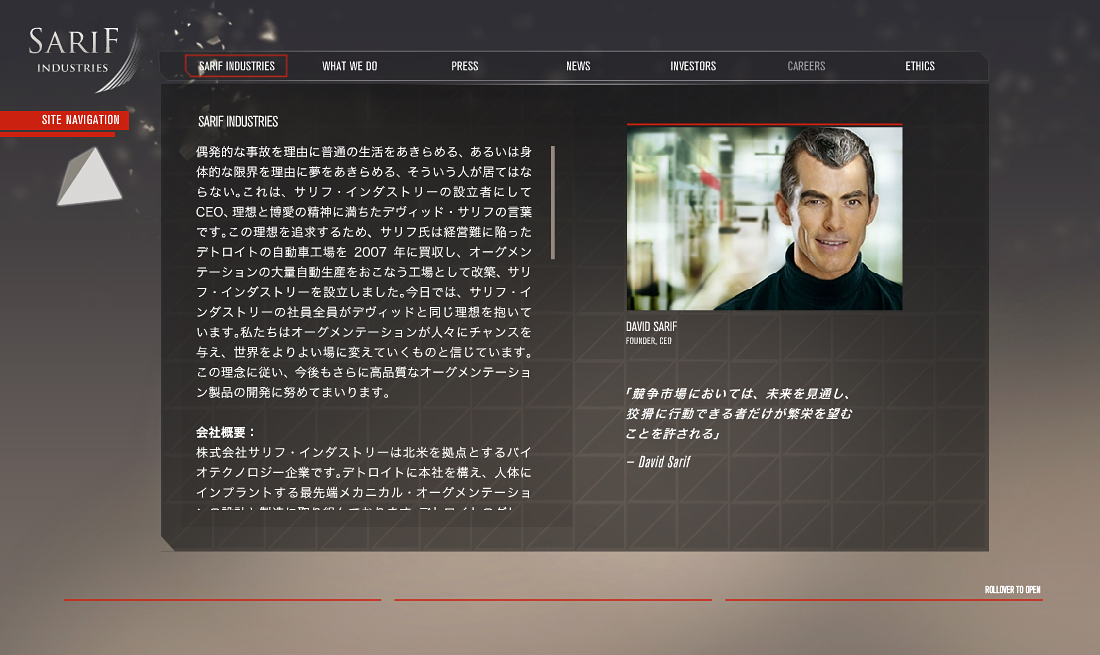Switch to the NEWS tab
The height and width of the screenshot is (655, 1100).
[x=578, y=66]
